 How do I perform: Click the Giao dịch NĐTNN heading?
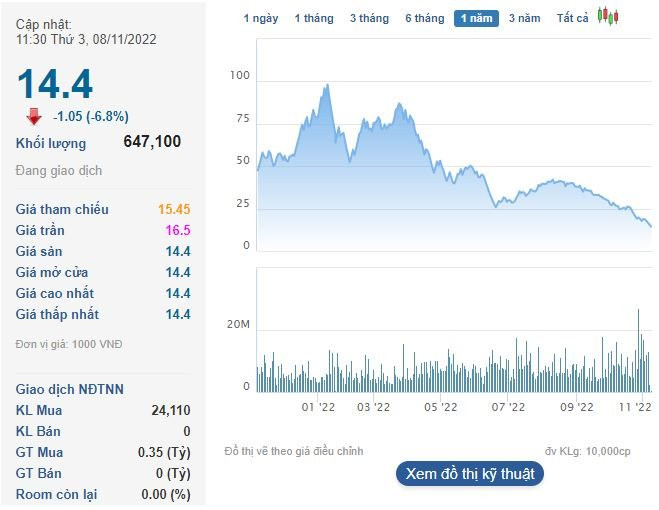coord(70,389)
